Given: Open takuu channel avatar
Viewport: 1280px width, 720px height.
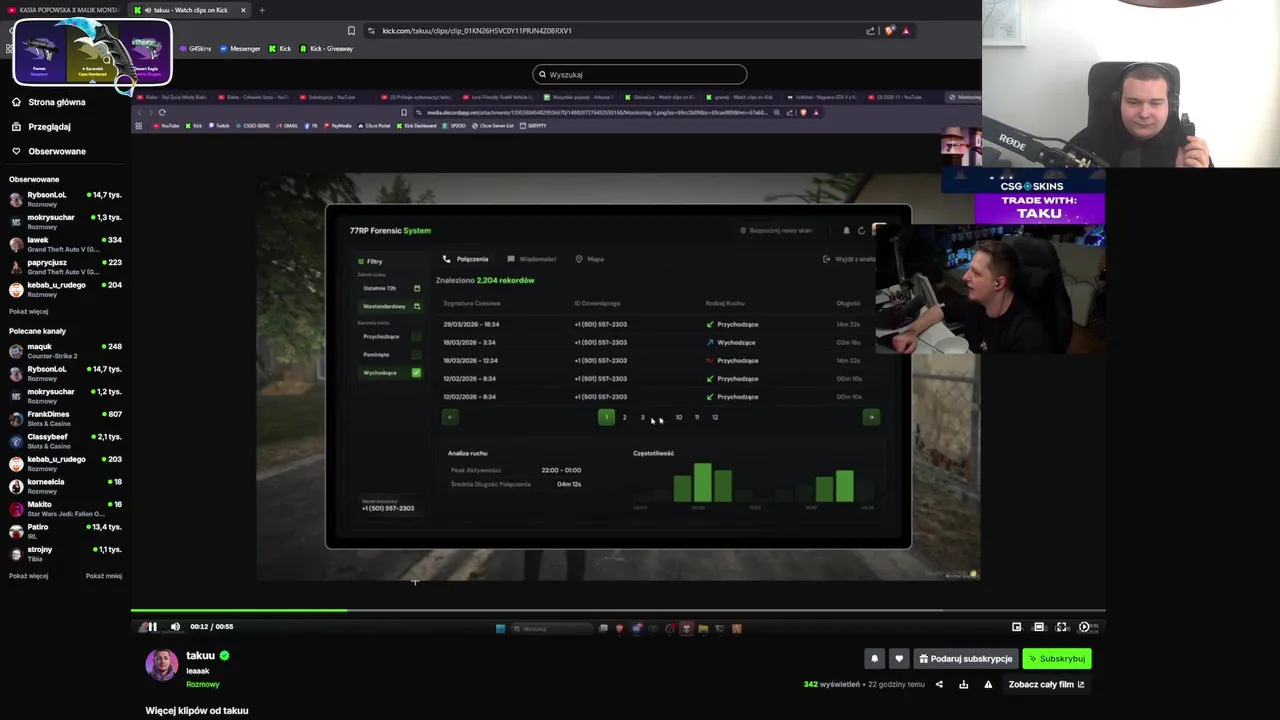Looking at the screenshot, I should pyautogui.click(x=162, y=665).
